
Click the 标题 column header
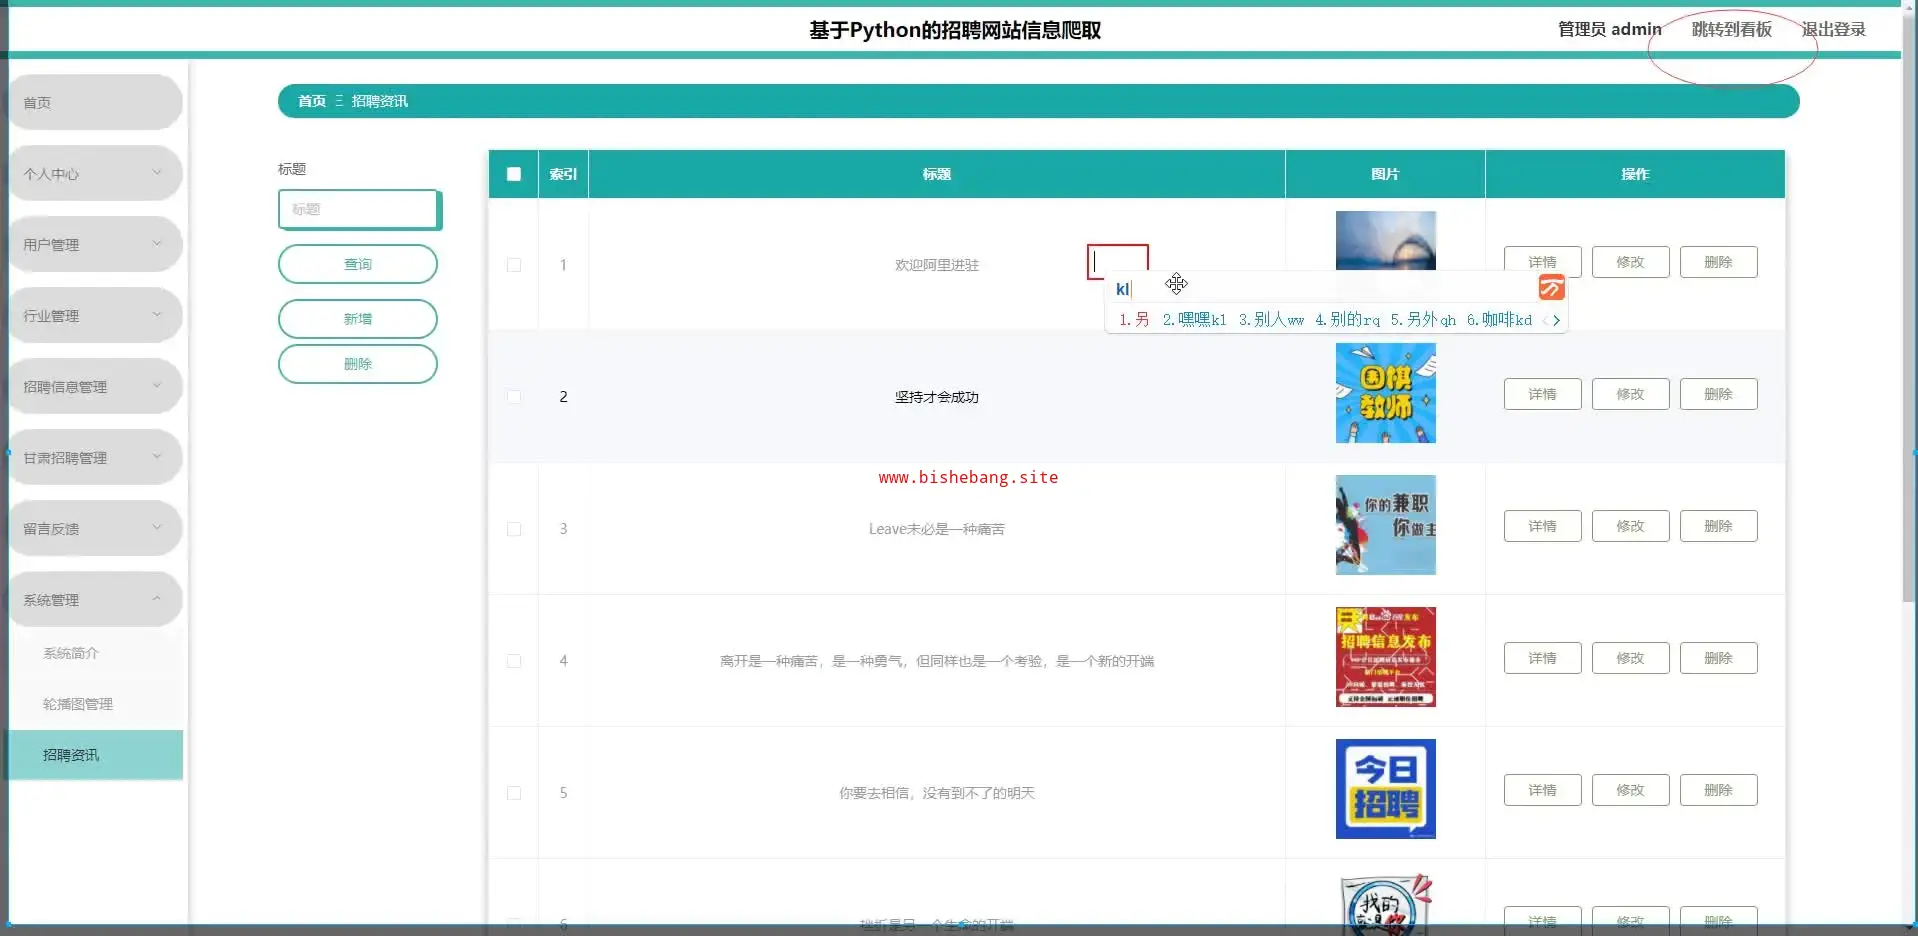(937, 174)
